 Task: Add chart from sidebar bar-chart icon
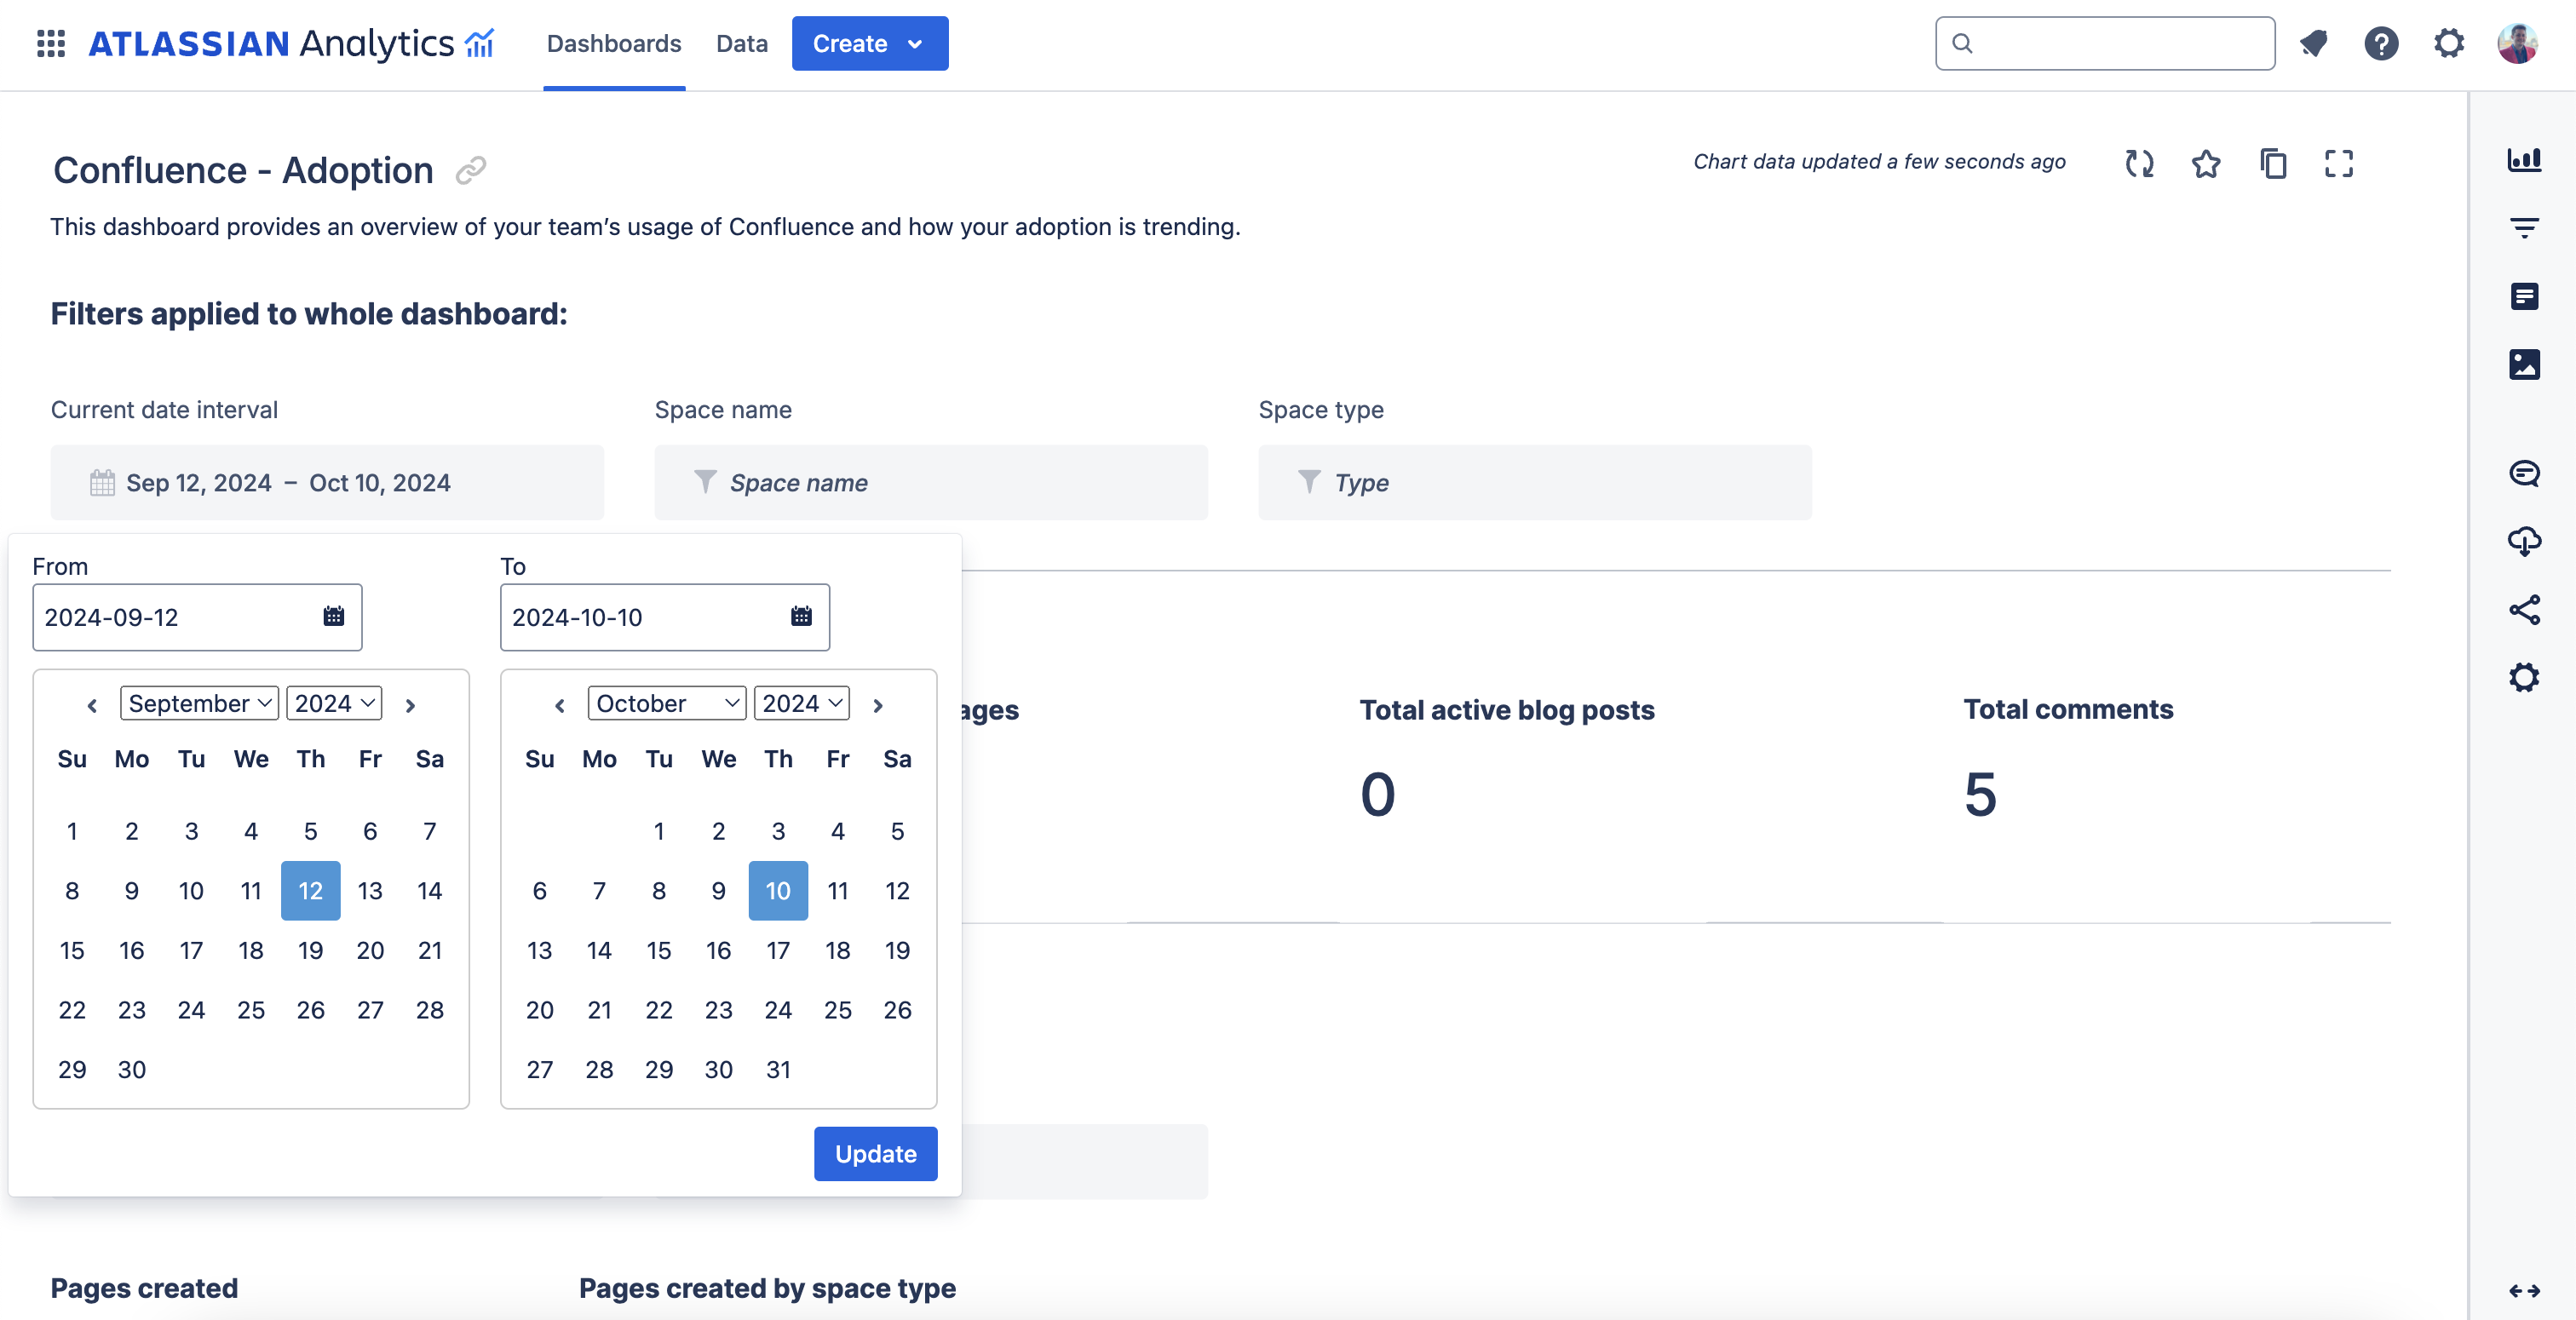pos(2524,159)
